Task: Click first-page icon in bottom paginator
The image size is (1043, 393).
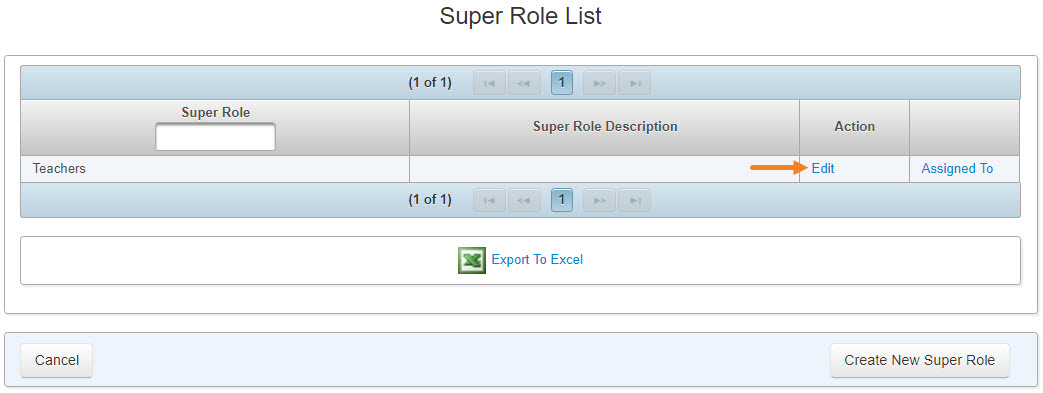Action: (490, 200)
